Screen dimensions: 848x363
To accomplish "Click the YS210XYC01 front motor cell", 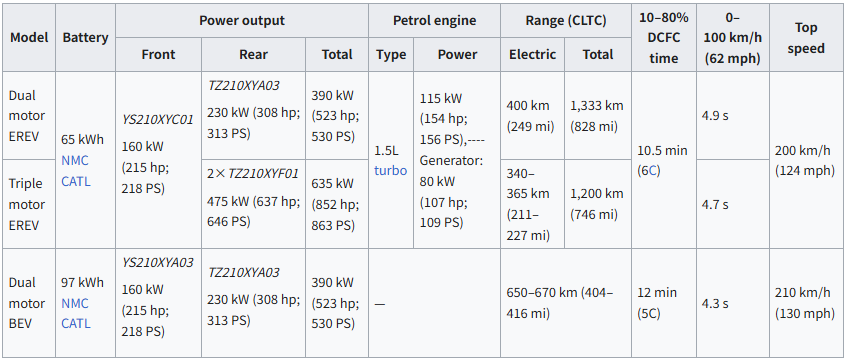I will tap(158, 160).
